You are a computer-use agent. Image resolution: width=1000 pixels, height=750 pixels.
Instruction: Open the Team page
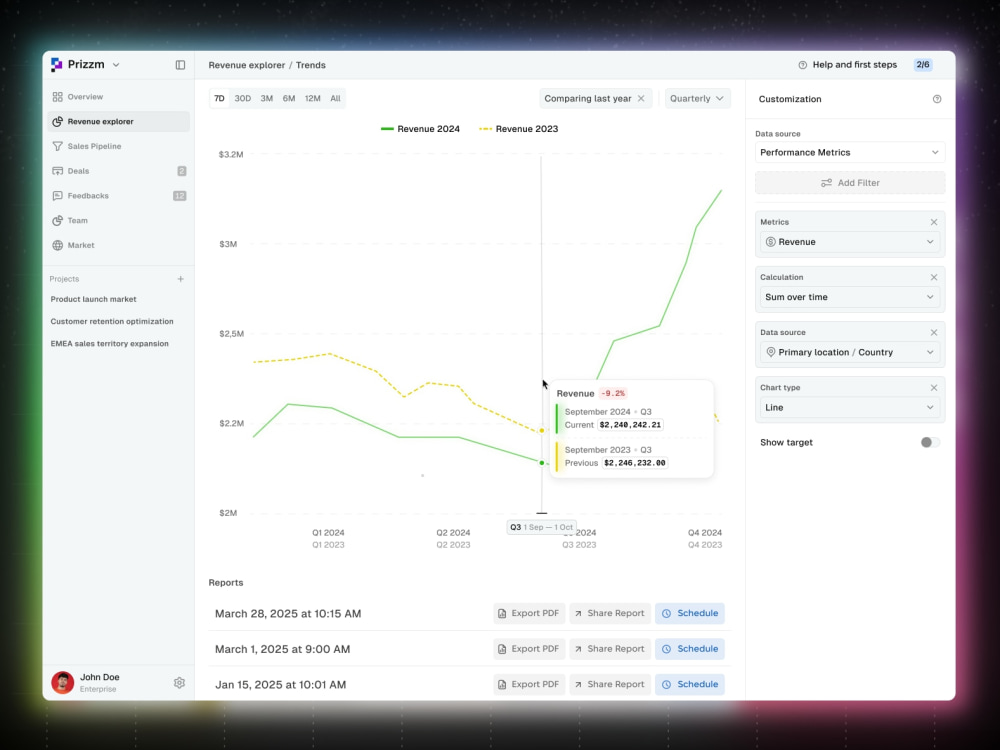(119, 221)
